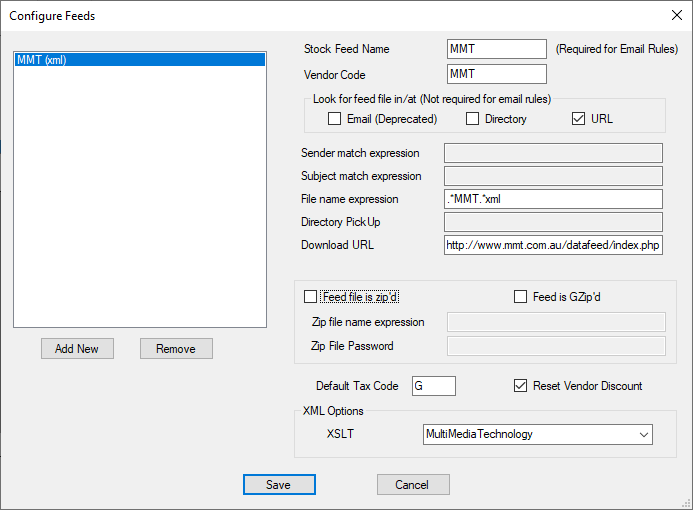
Task: Close the Configure Feeds dialog
Action: 675,15
